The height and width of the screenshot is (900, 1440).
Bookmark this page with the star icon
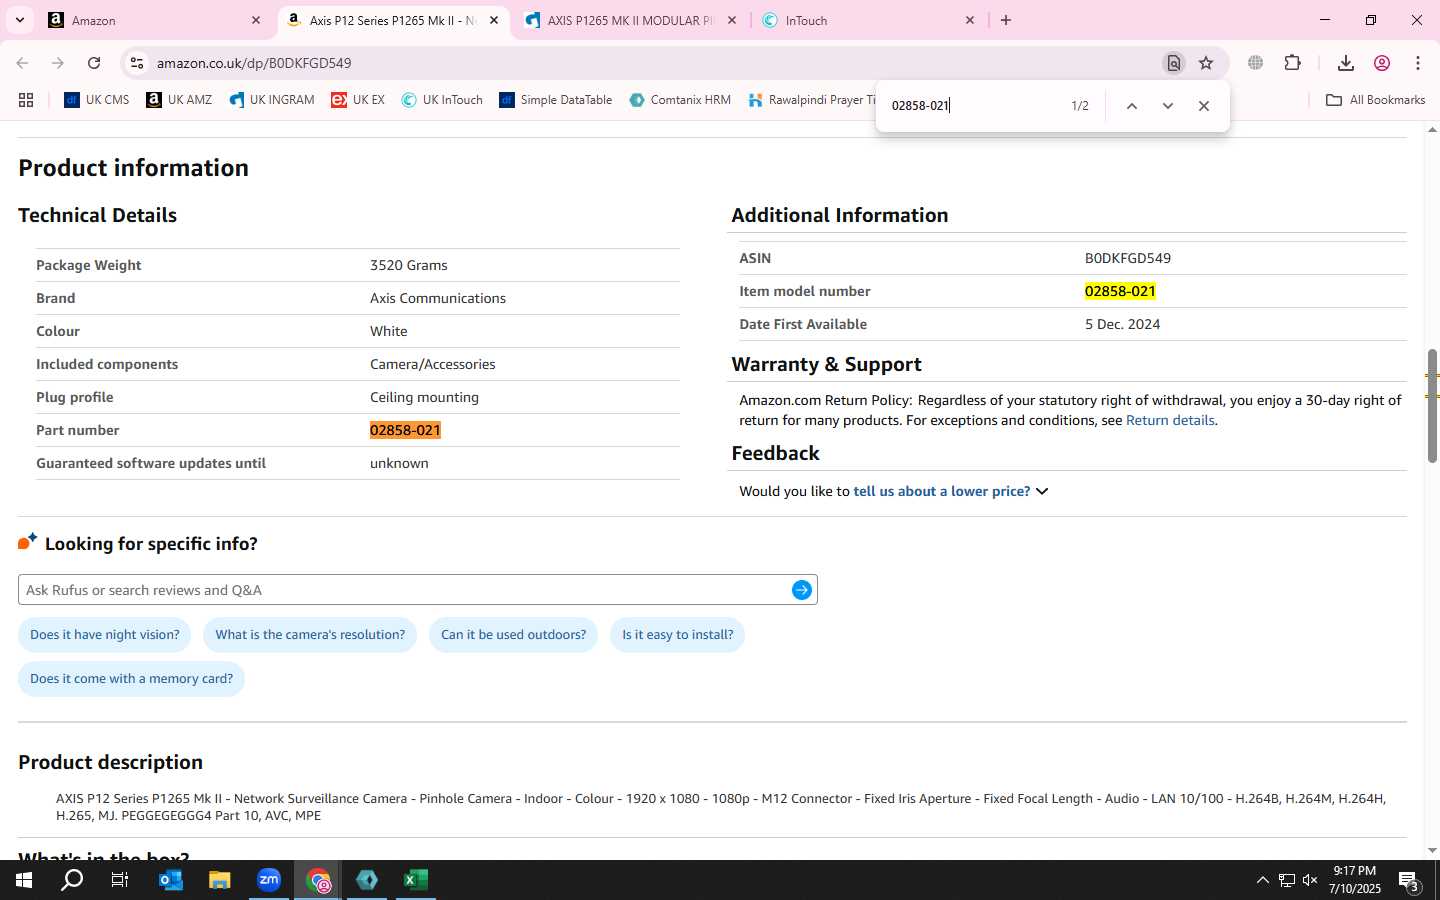coord(1206,63)
